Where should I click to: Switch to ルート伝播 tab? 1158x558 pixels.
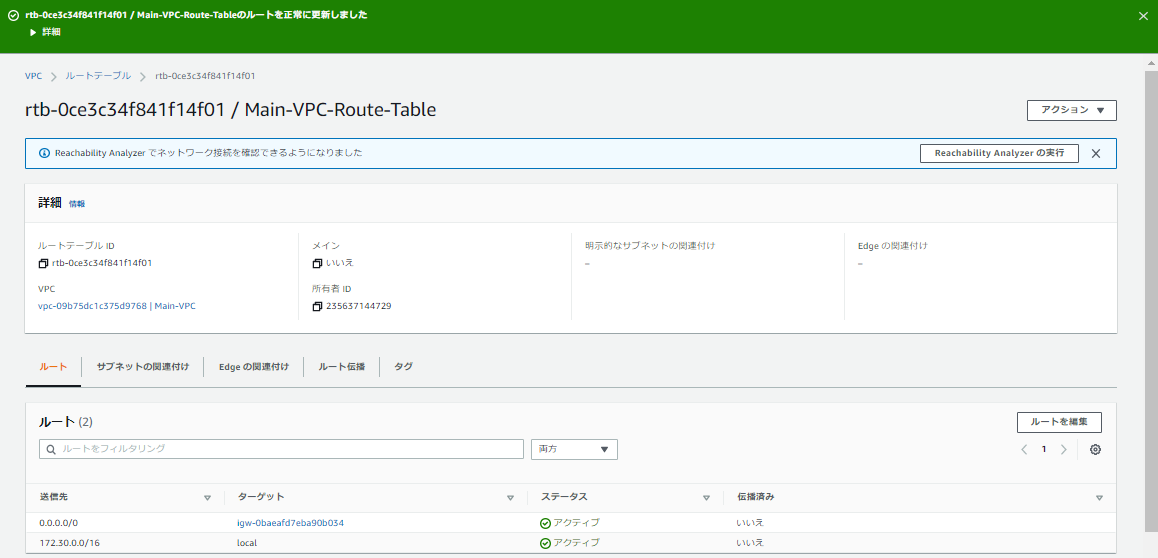pyautogui.click(x=341, y=367)
